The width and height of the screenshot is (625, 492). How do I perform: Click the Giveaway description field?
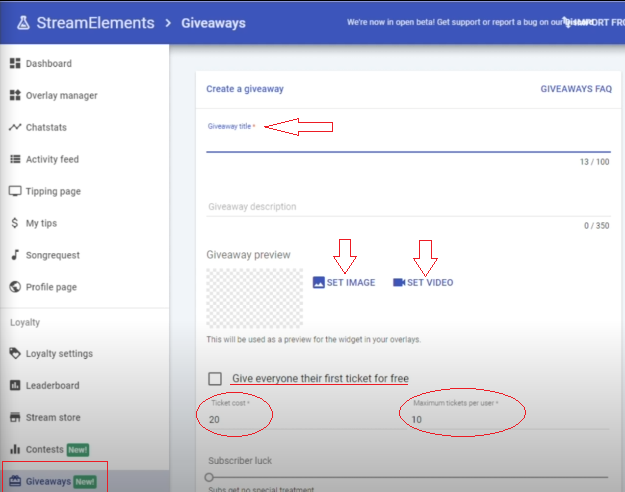[x=408, y=207]
